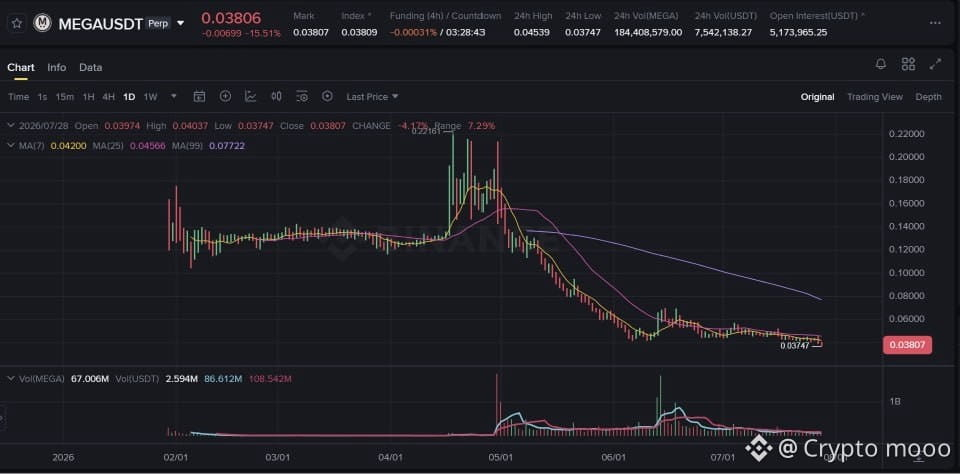Click the 05/01 date label on time axis
This screenshot has width=960, height=474.
[x=500, y=457]
